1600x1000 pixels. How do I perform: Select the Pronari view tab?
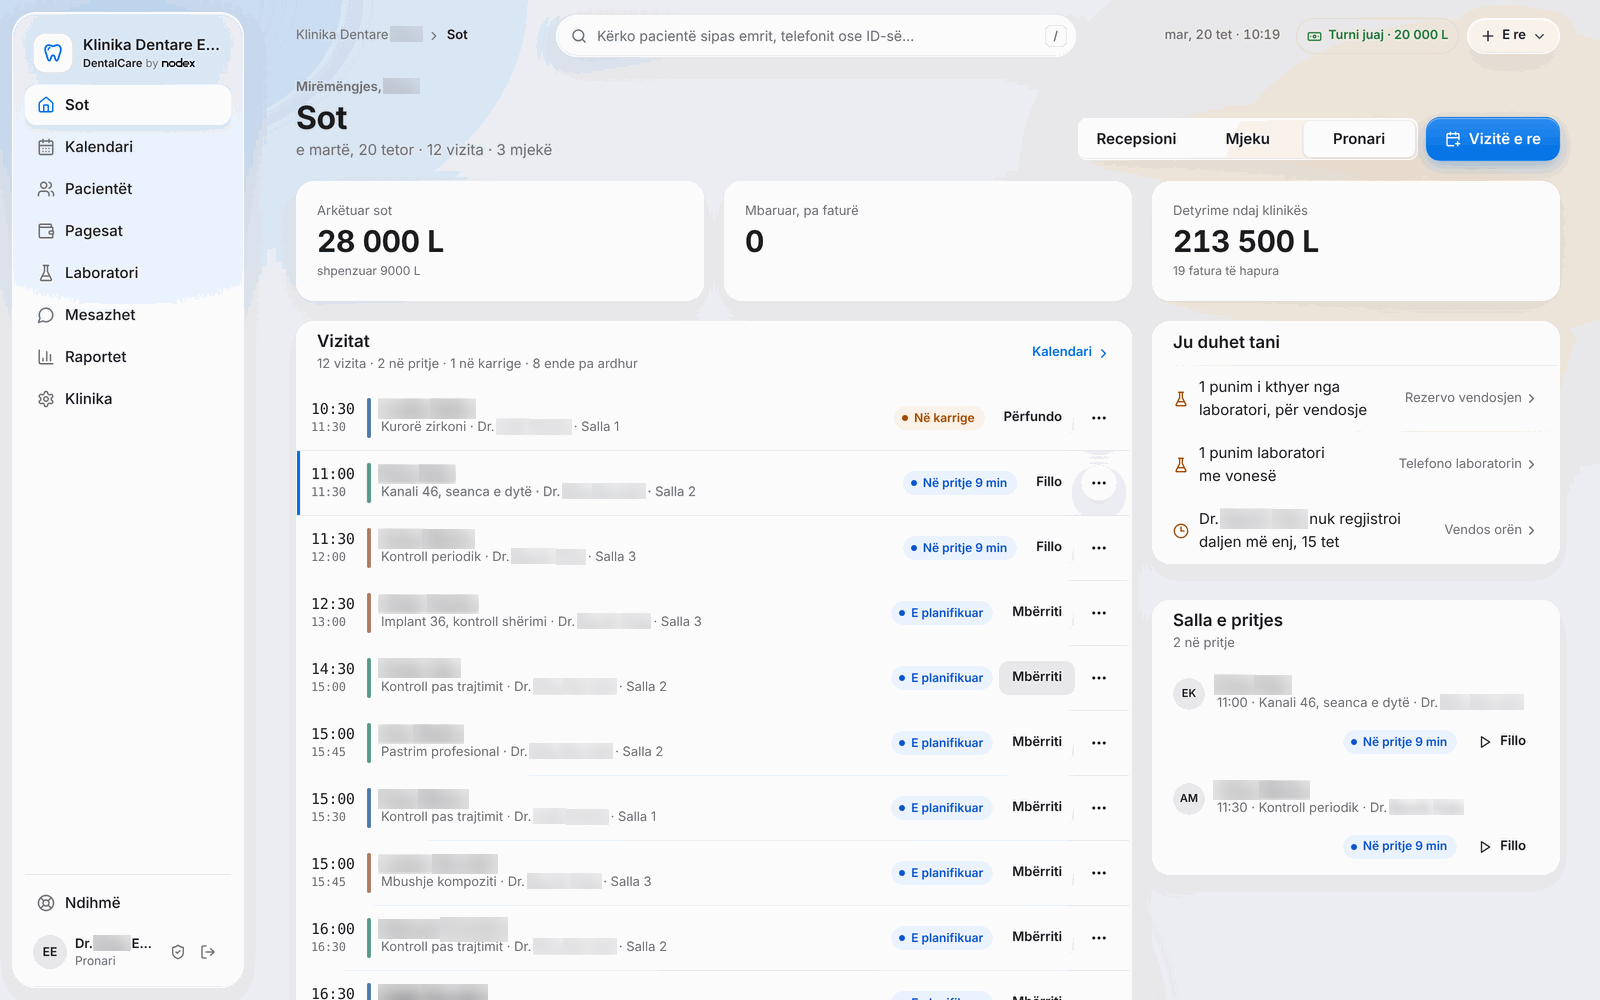tap(1359, 139)
